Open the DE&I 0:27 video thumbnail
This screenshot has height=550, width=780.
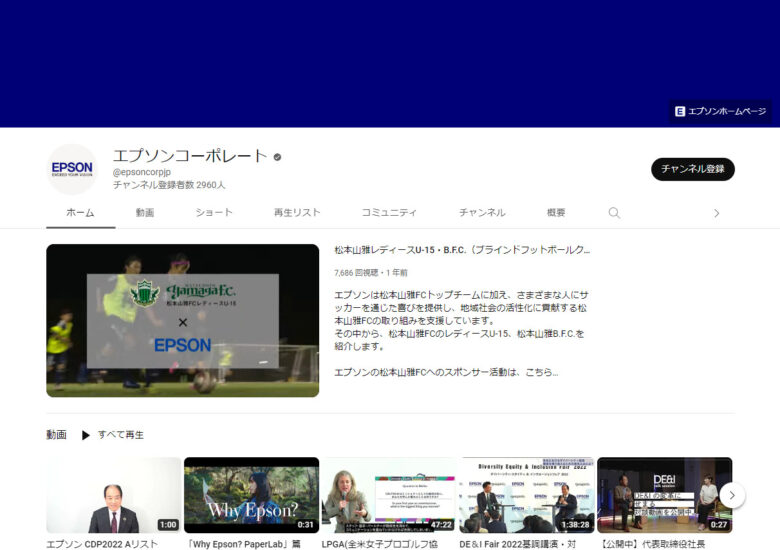point(665,495)
